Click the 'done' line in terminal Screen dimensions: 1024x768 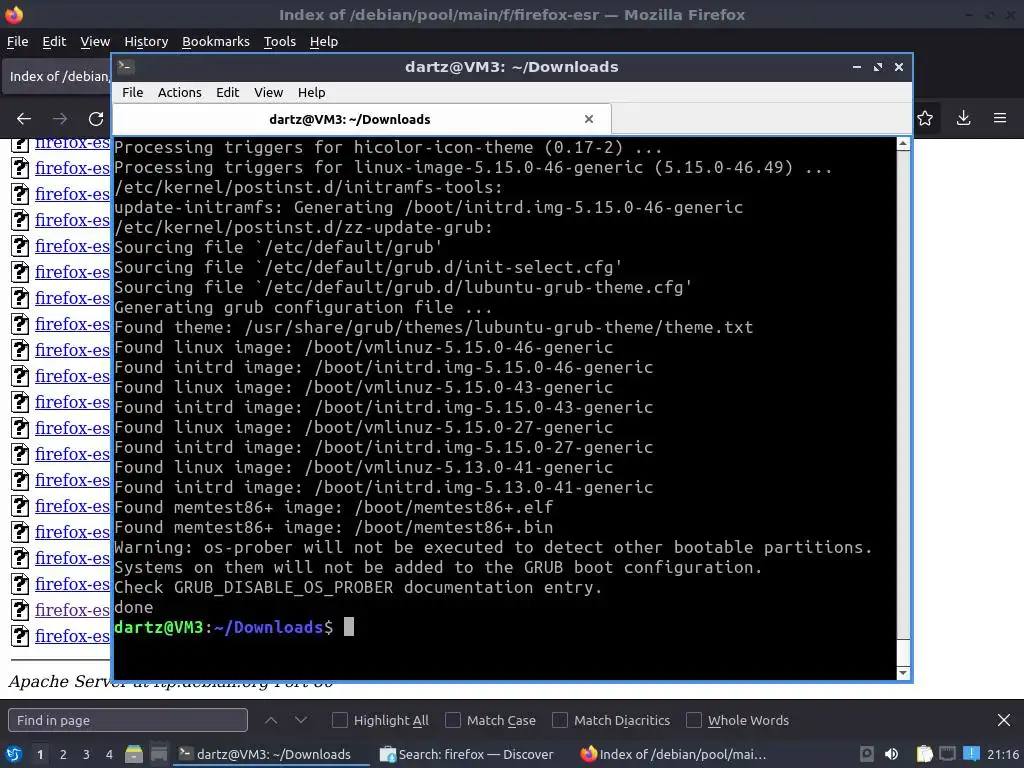(134, 607)
